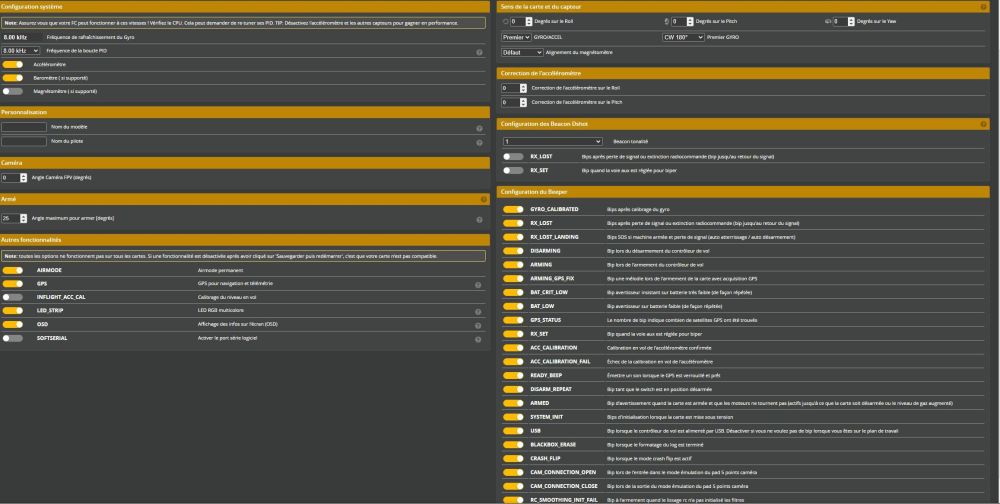Enable the Magnétomètre switch
The height and width of the screenshot is (504, 1000).
click(12, 91)
